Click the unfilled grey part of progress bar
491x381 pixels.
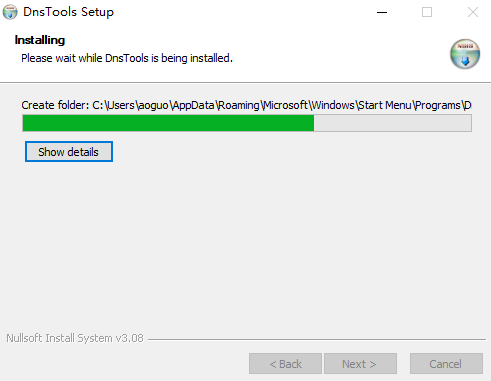(x=393, y=123)
